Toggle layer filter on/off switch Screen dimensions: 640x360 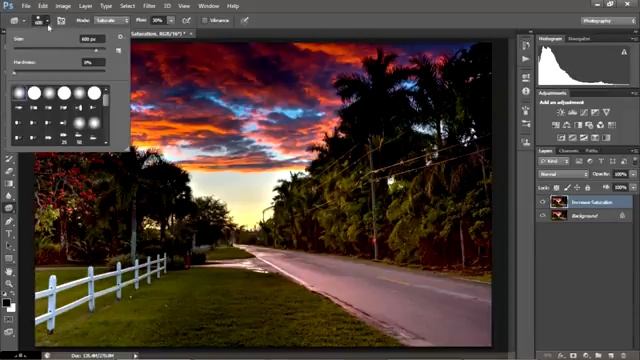pos(635,162)
